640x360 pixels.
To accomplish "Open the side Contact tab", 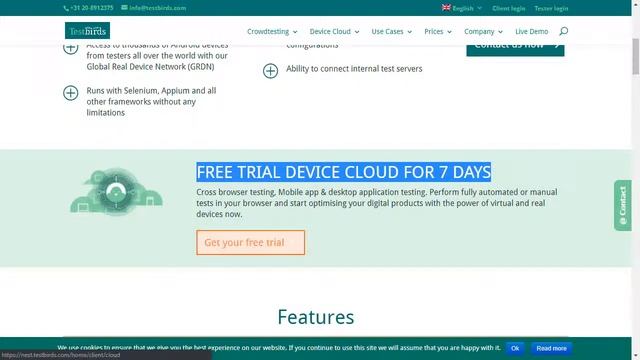I will tap(622, 205).
